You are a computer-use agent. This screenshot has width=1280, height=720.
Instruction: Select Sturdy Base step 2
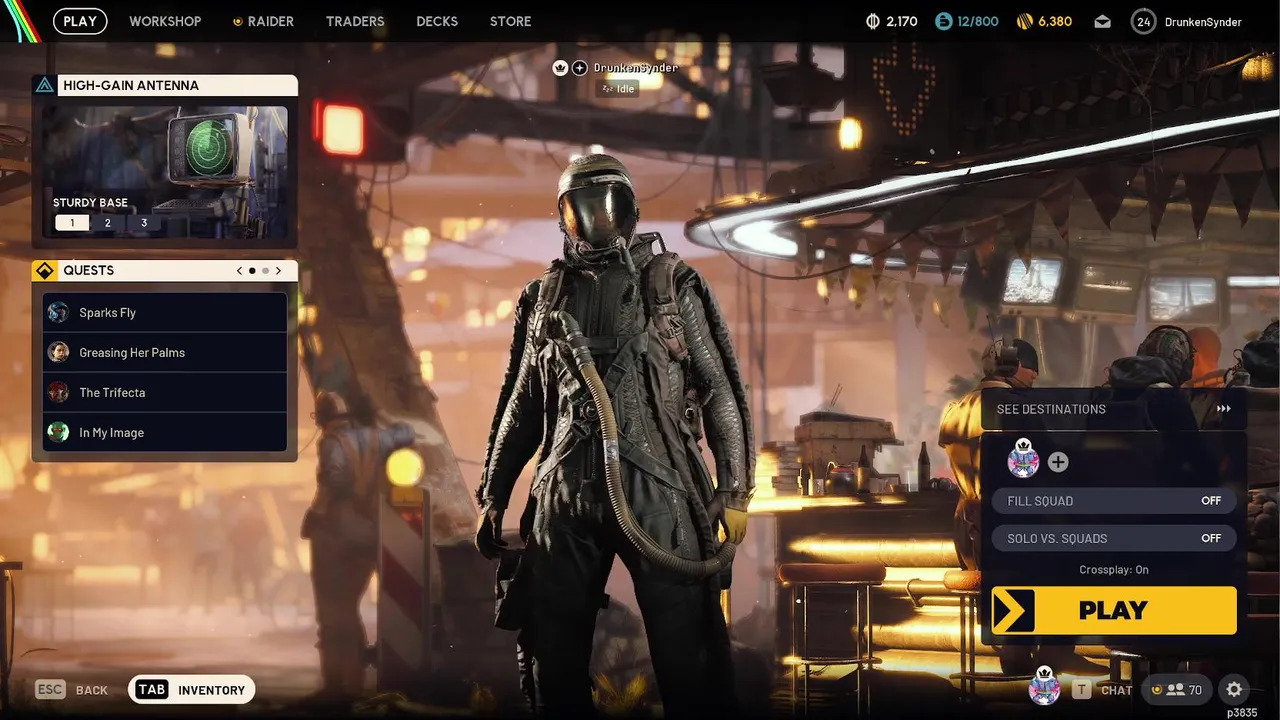(x=108, y=223)
